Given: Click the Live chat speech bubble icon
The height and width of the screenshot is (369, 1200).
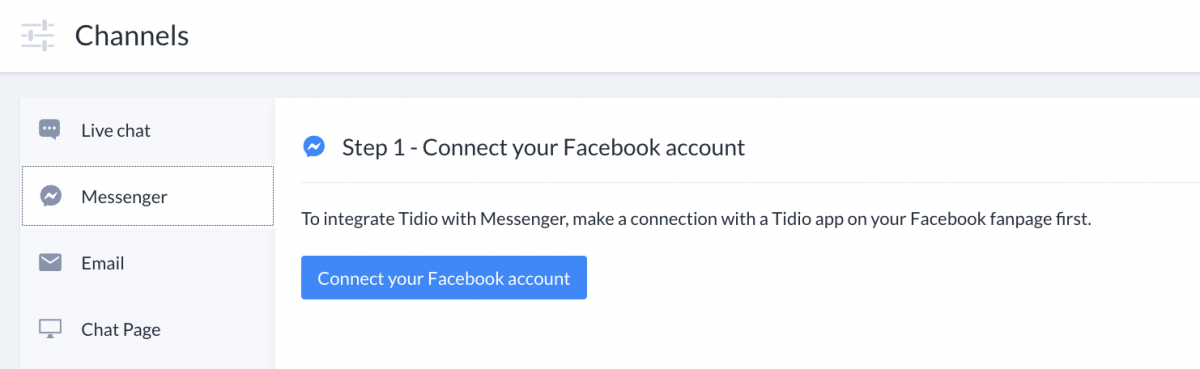Looking at the screenshot, I should (49, 130).
